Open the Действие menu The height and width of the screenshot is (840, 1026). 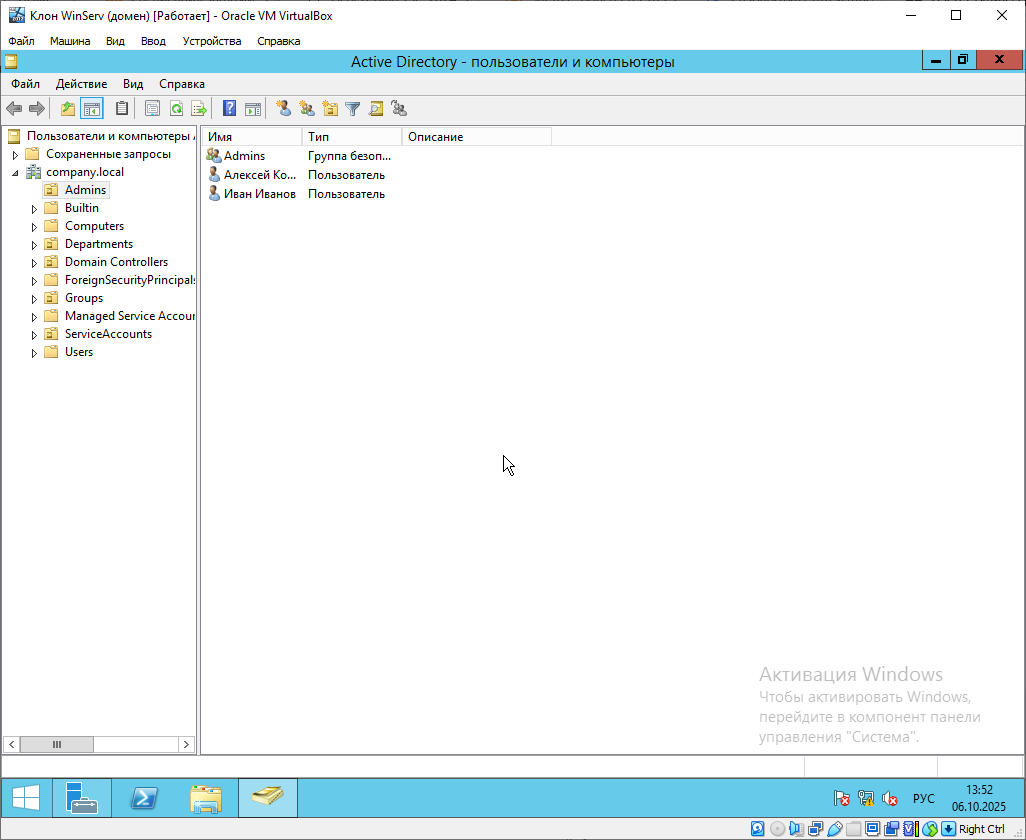(x=81, y=84)
